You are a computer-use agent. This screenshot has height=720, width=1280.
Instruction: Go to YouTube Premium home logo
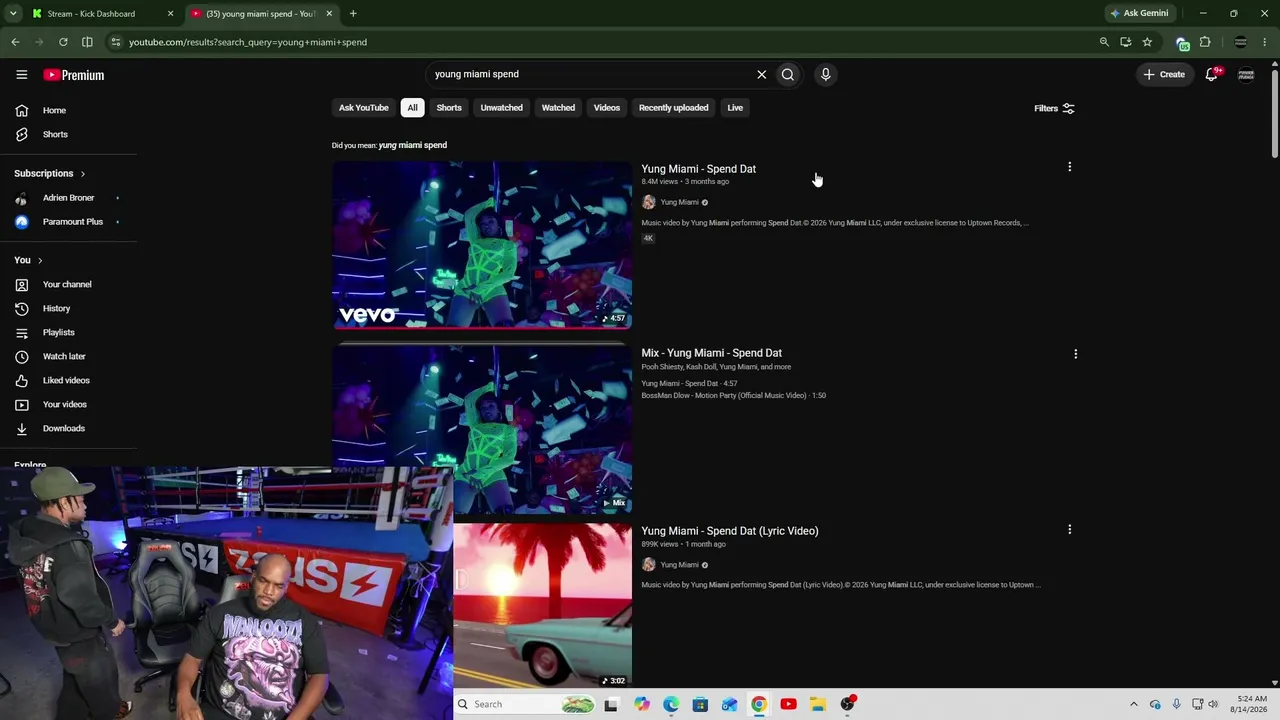(73, 75)
